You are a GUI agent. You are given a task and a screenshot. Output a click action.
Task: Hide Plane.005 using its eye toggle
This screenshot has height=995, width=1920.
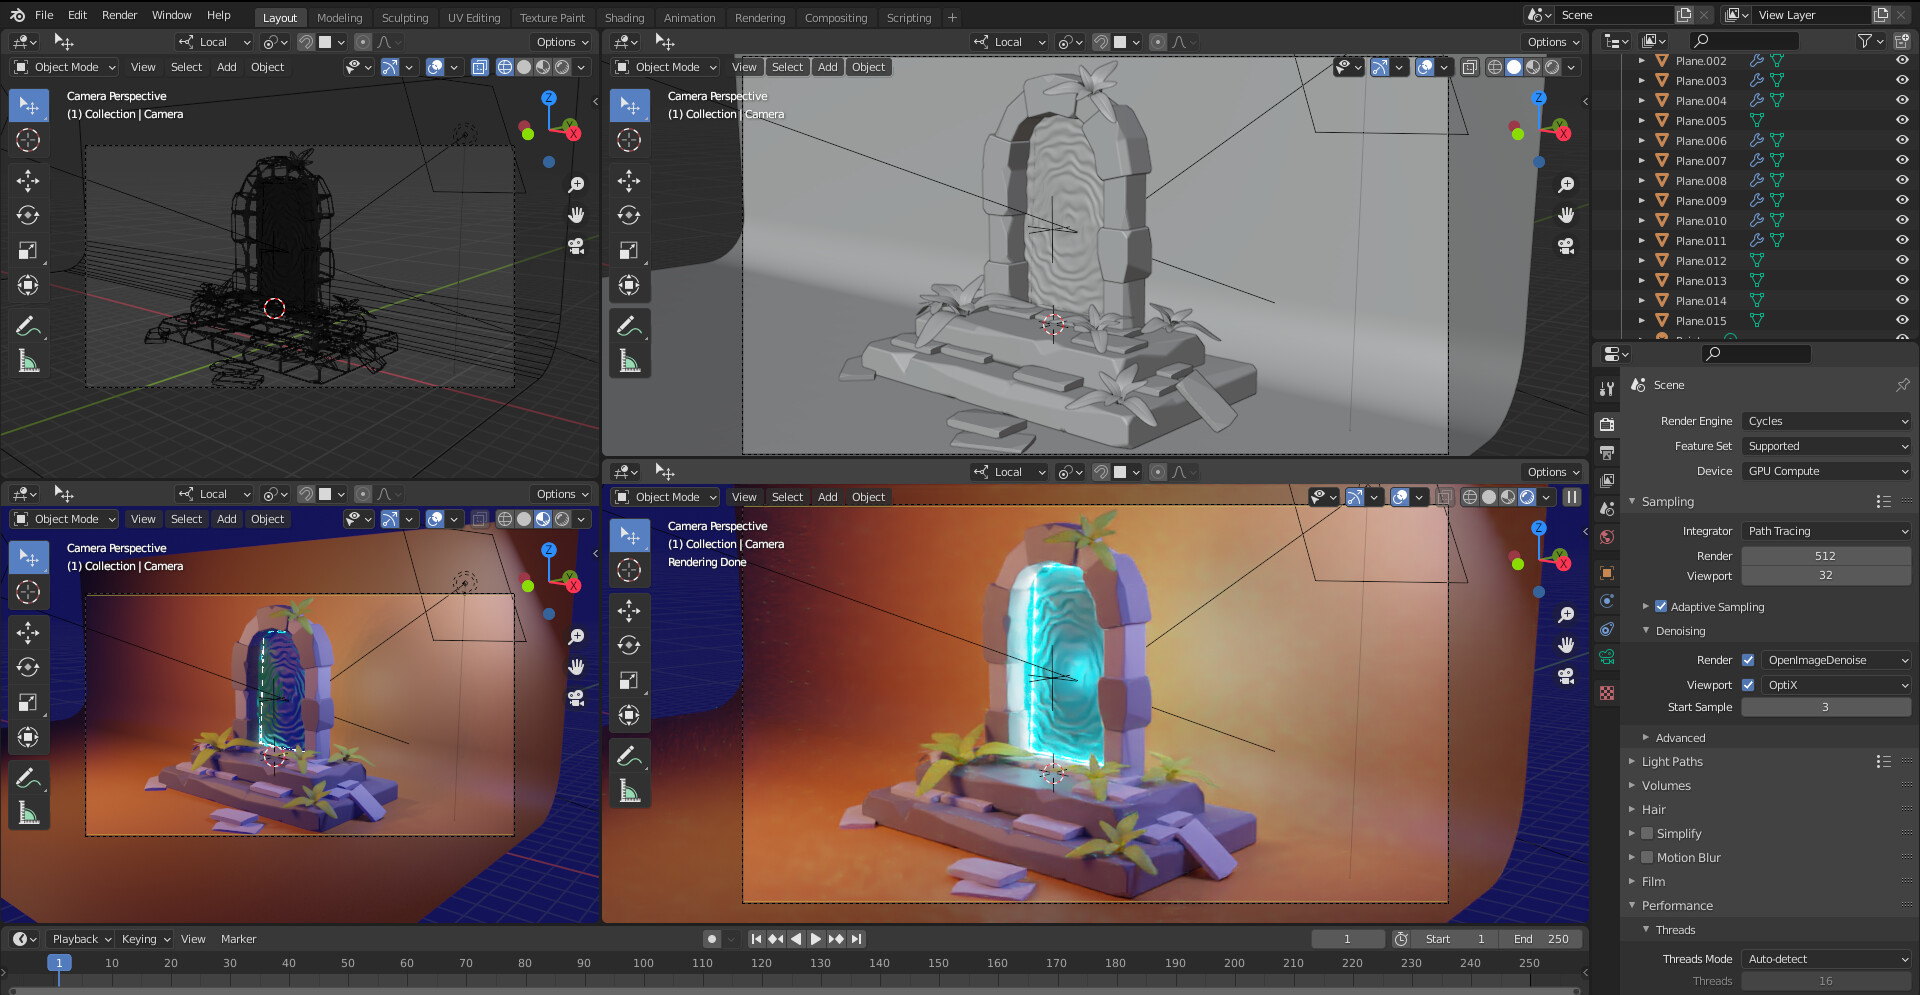pyautogui.click(x=1901, y=120)
